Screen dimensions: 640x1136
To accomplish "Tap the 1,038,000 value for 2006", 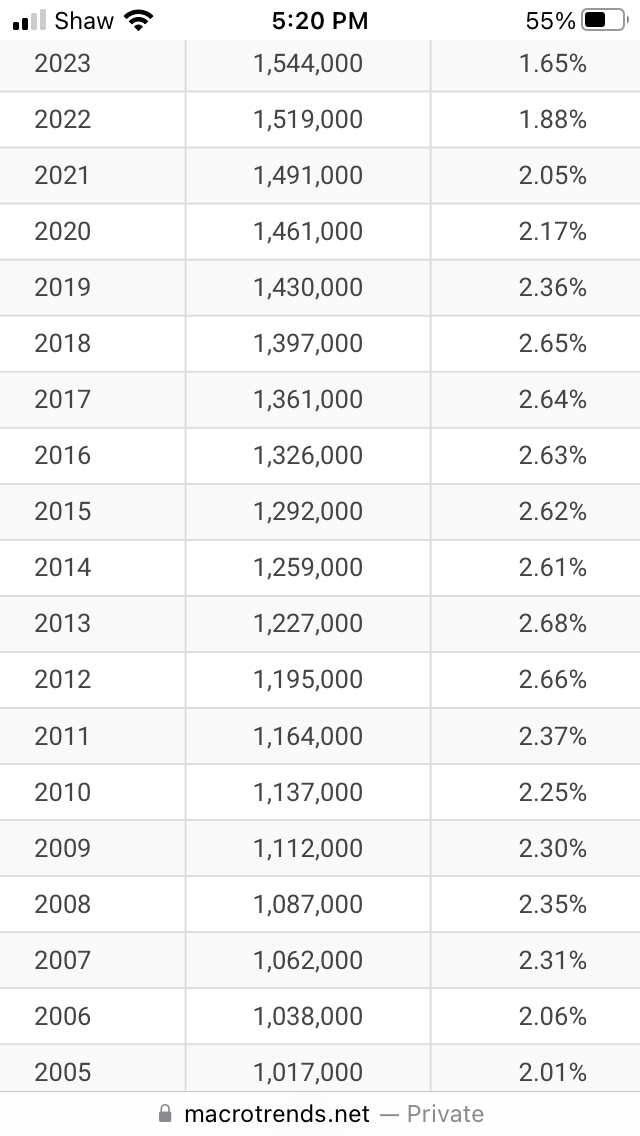I will tap(308, 1016).
